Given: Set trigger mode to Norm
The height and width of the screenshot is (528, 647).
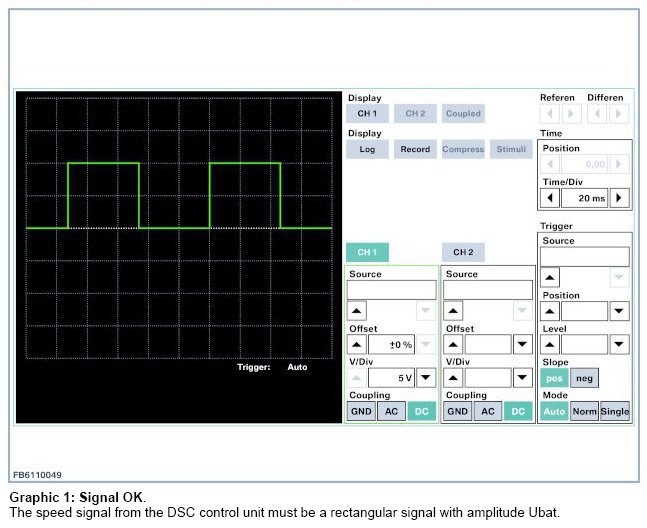Looking at the screenshot, I should [x=584, y=411].
